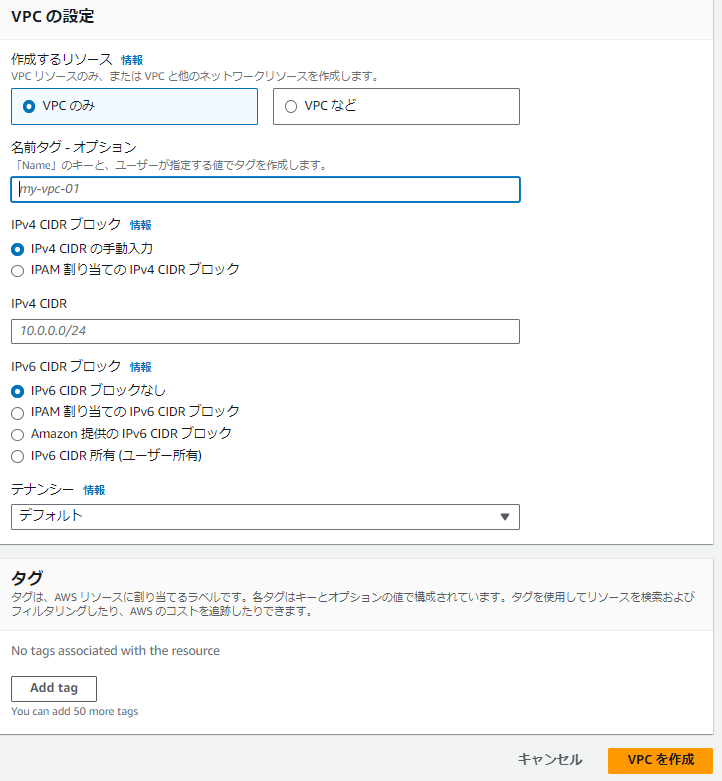Click the タグ section heading

27,578
